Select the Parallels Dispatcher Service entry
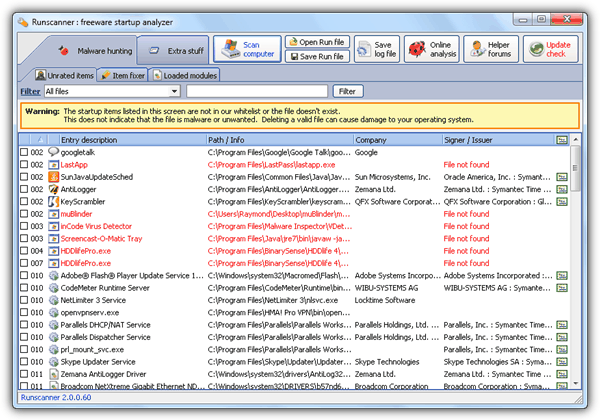The image size is (600, 420). (105, 337)
